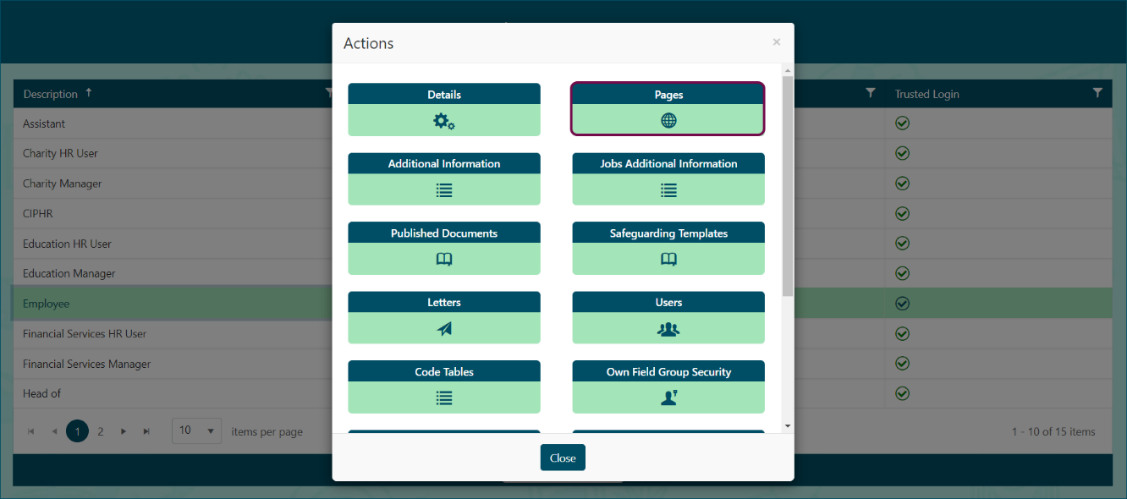Open Additional Information list icon
The height and width of the screenshot is (499, 1127).
coord(443,191)
